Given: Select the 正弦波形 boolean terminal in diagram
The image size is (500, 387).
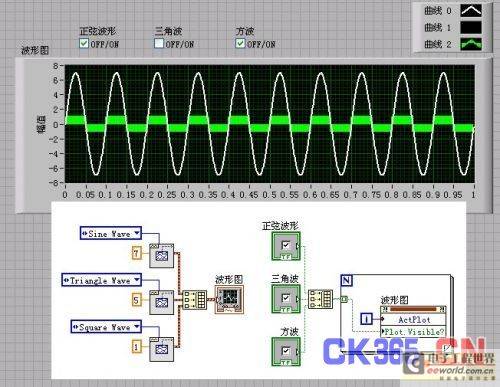Looking at the screenshot, I should click(x=286, y=246).
